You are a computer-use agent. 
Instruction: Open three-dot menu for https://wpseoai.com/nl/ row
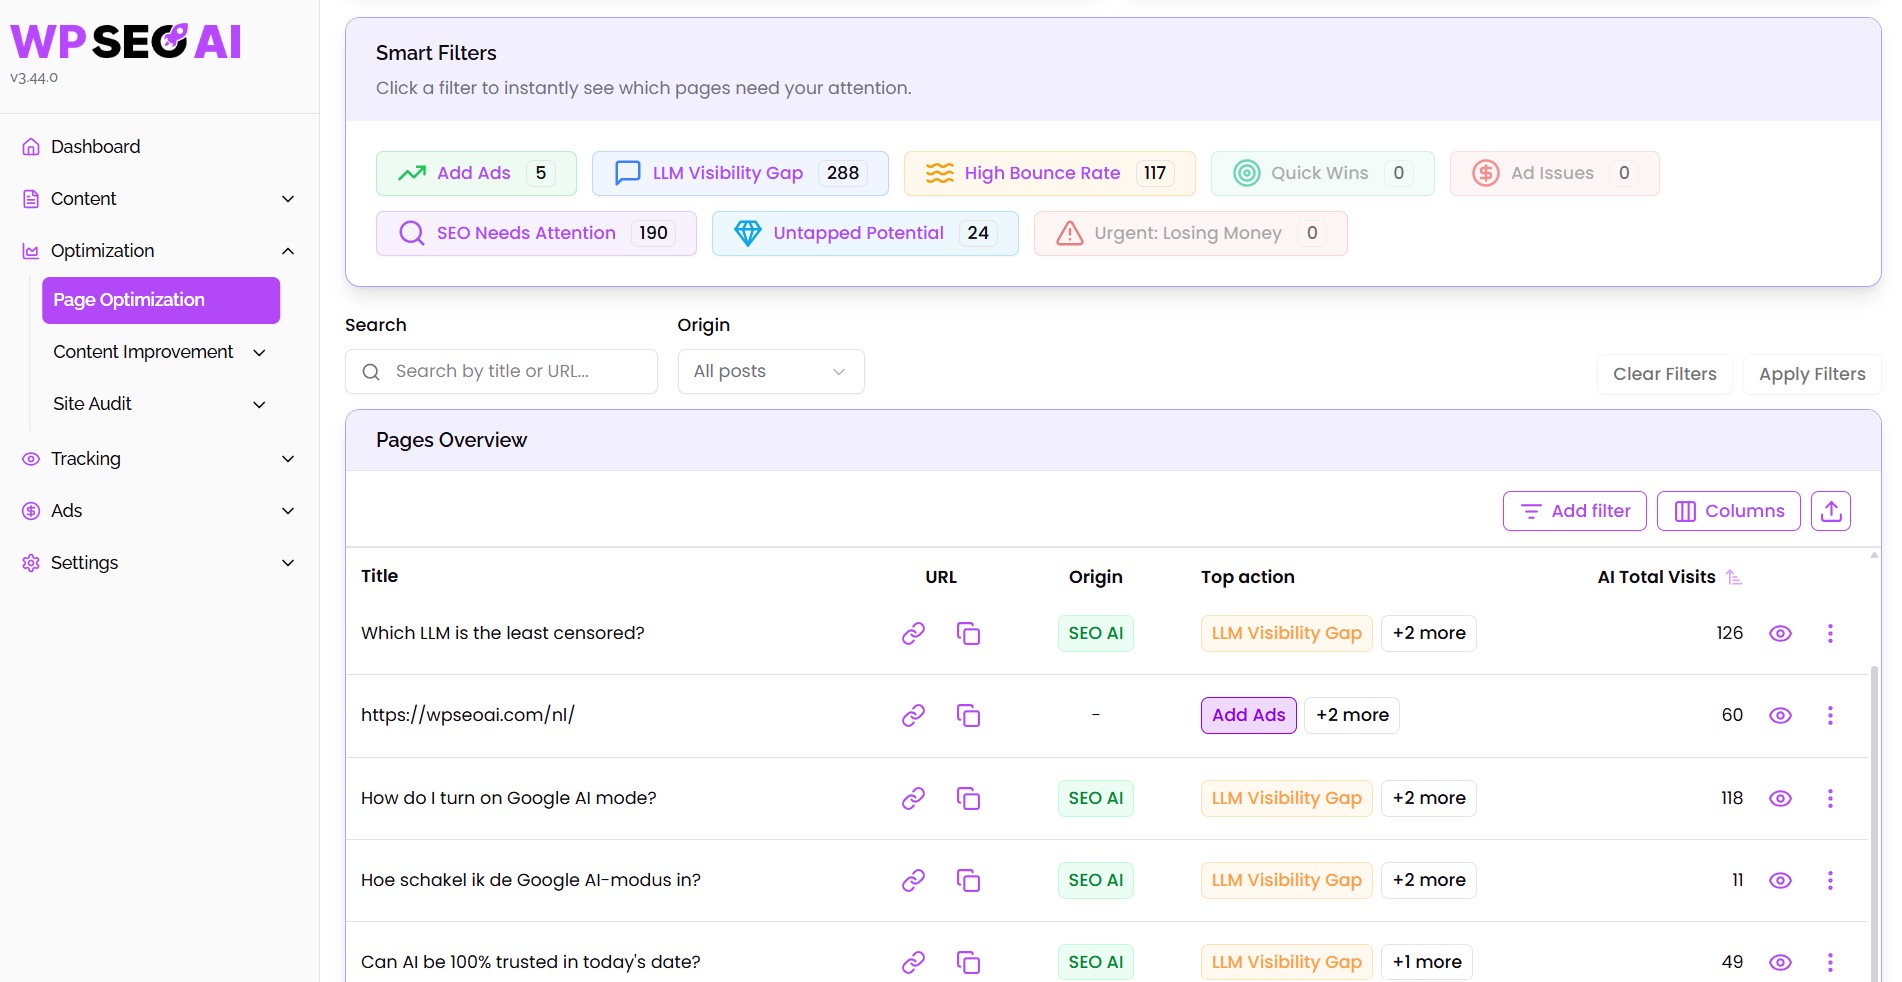tap(1830, 715)
